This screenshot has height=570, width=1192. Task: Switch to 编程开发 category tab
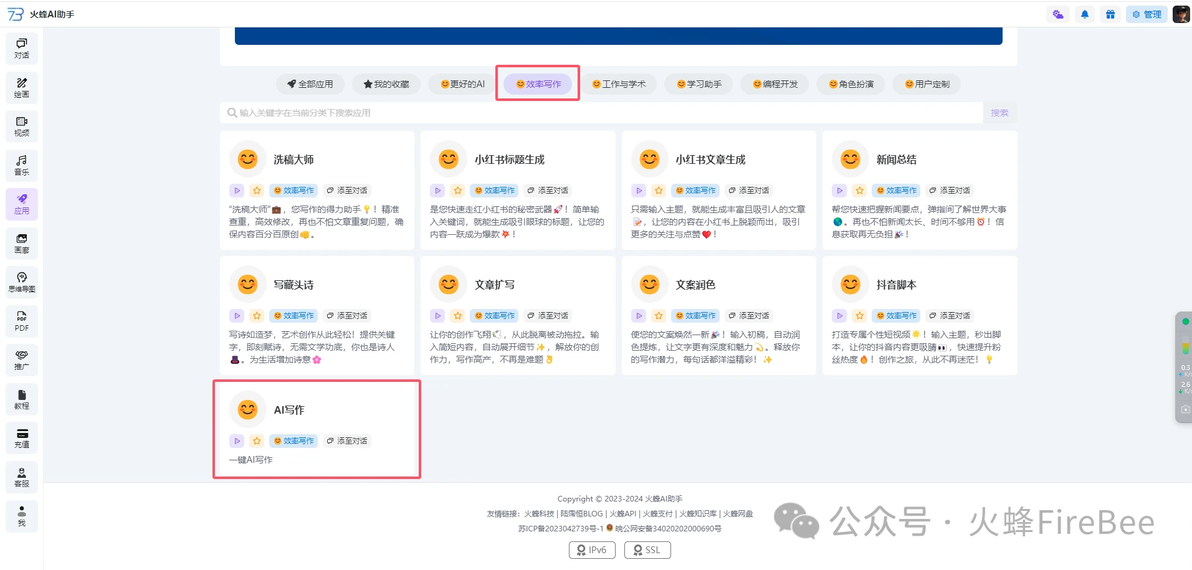(x=775, y=84)
